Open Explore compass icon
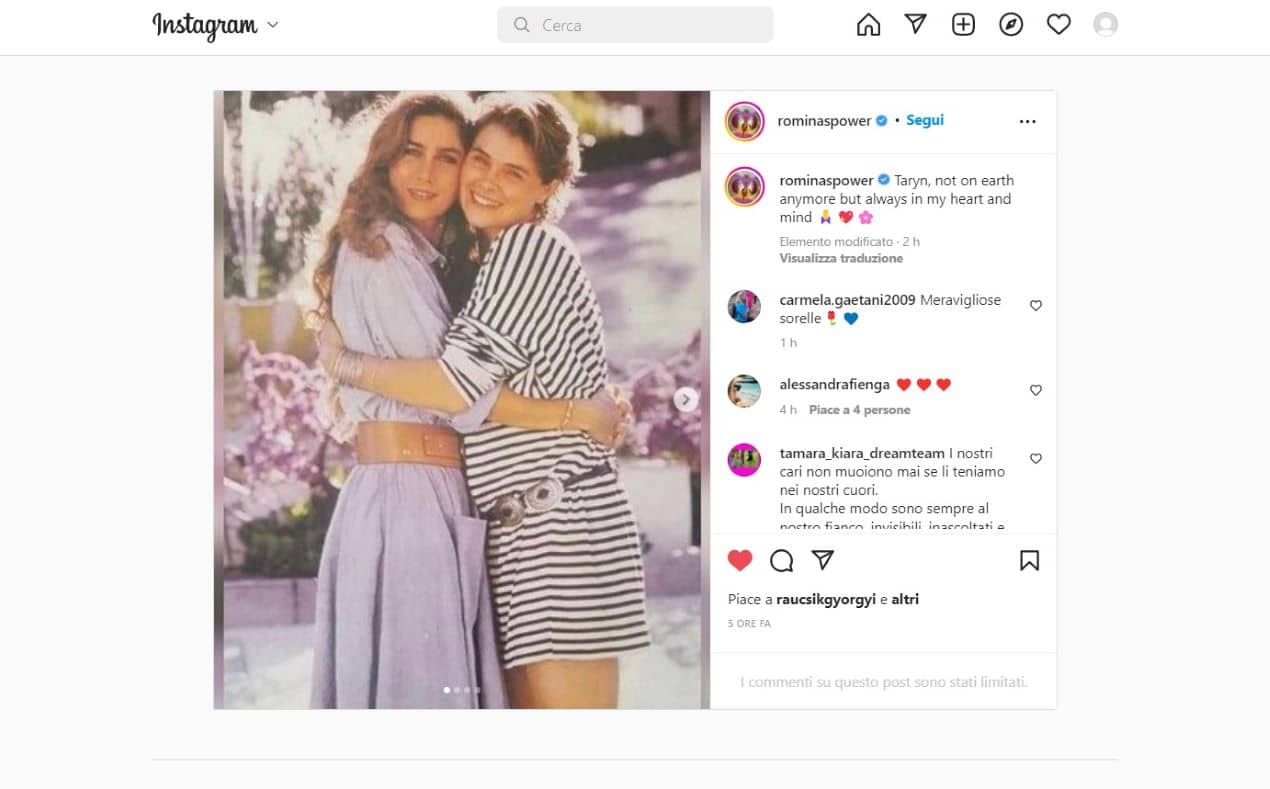The image size is (1270, 789). tap(1011, 25)
